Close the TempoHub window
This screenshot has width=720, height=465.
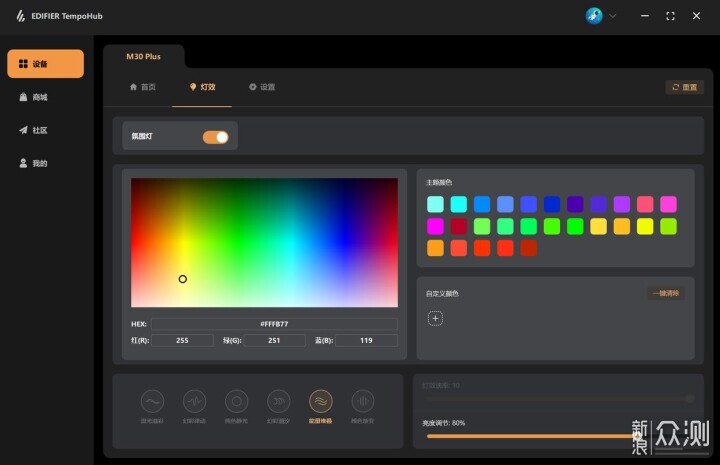[x=696, y=16]
